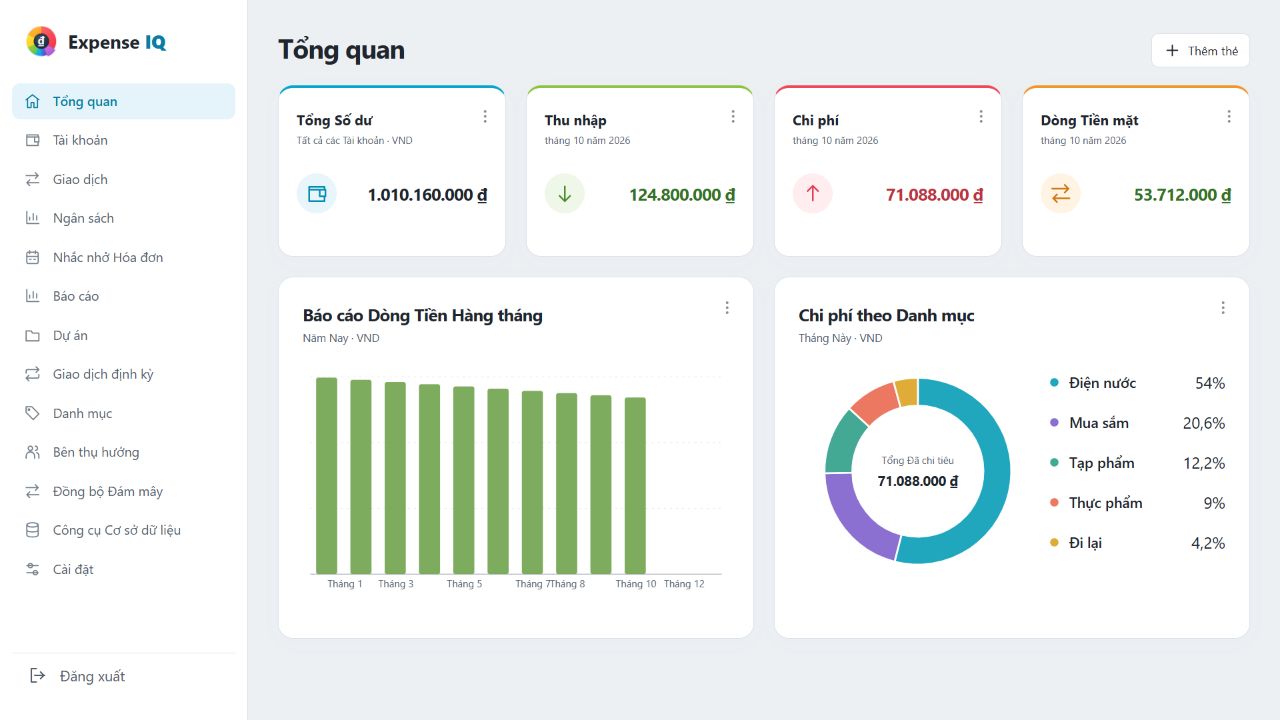This screenshot has height=720, width=1280.
Task: Click the up arrow icon in Chi phí card
Action: coord(813,194)
